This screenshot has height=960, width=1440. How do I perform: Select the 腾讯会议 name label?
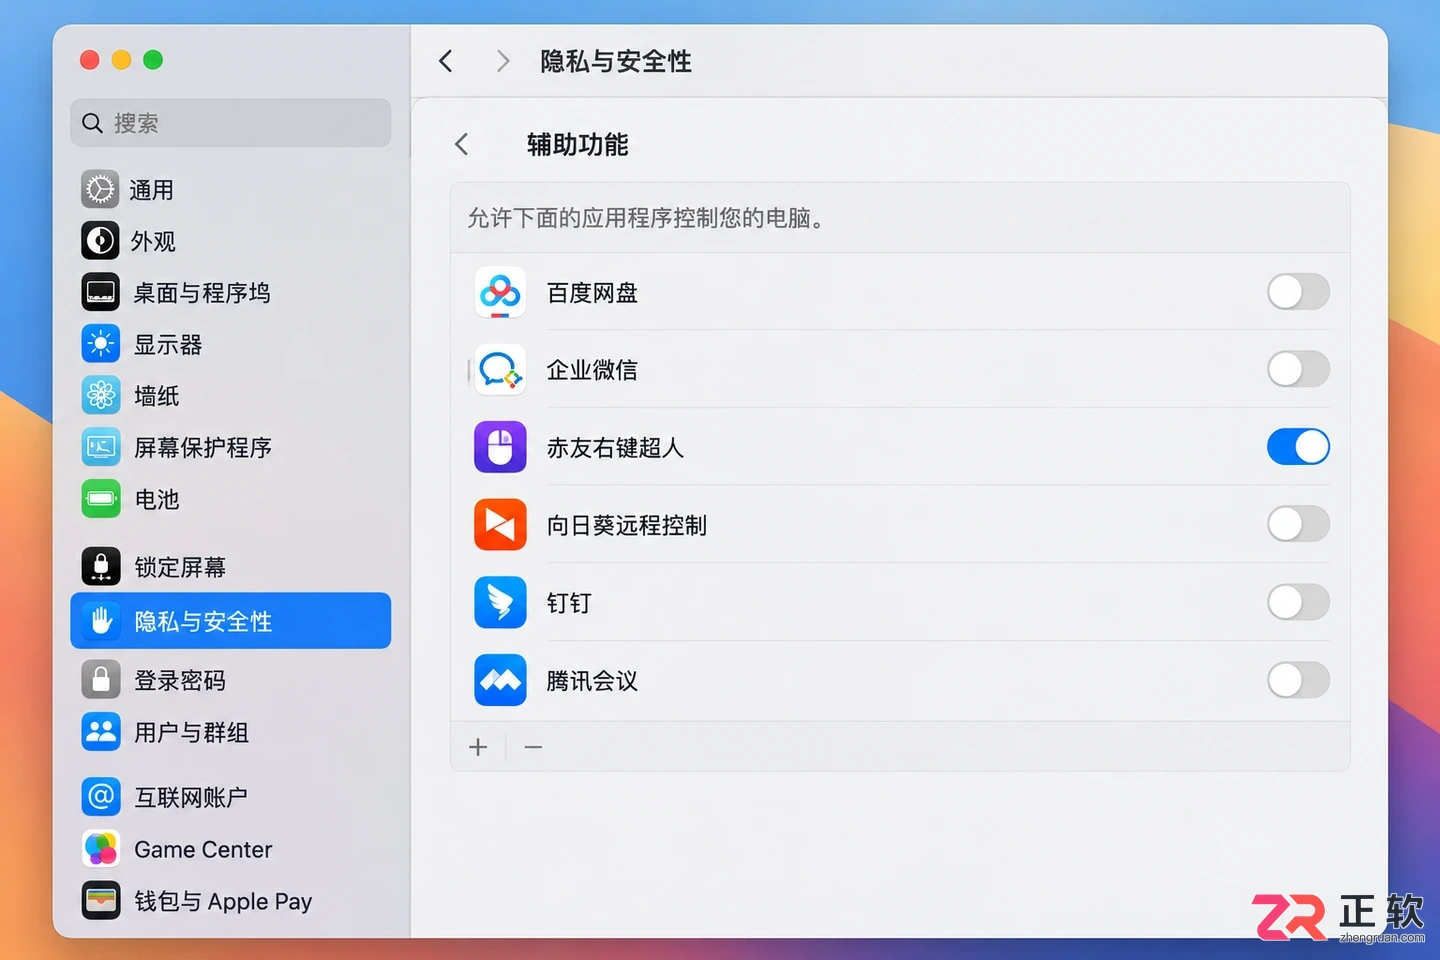592,681
